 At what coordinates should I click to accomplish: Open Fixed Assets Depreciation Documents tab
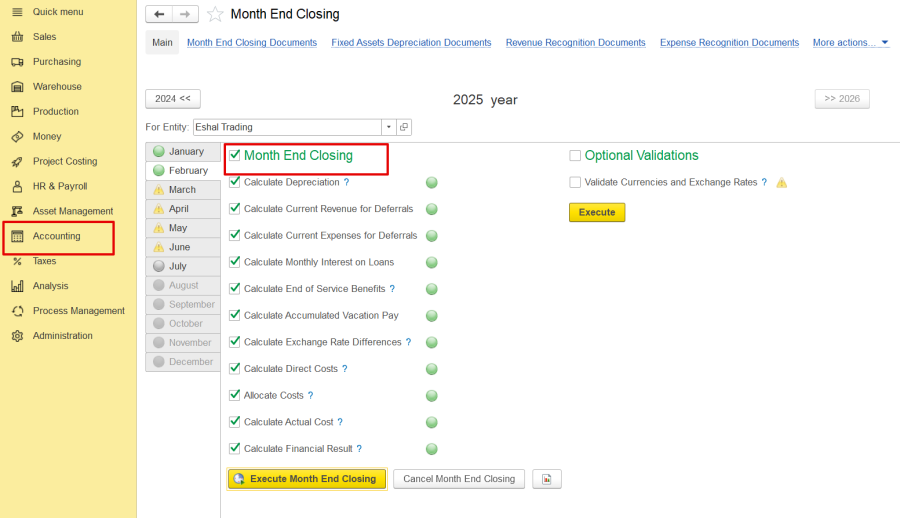411,43
